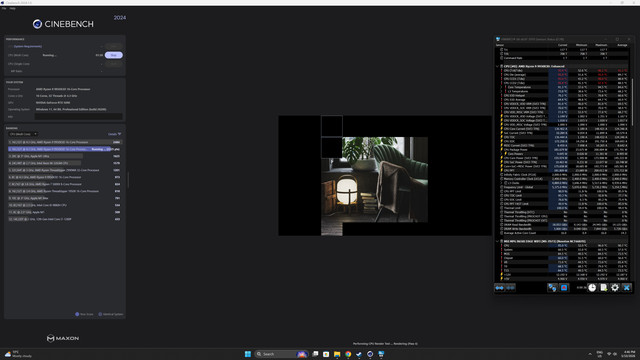Click the expand-columns arrows icon in HWiNFO toolbar
The width and height of the screenshot is (640, 360).
pyautogui.click(x=500, y=288)
